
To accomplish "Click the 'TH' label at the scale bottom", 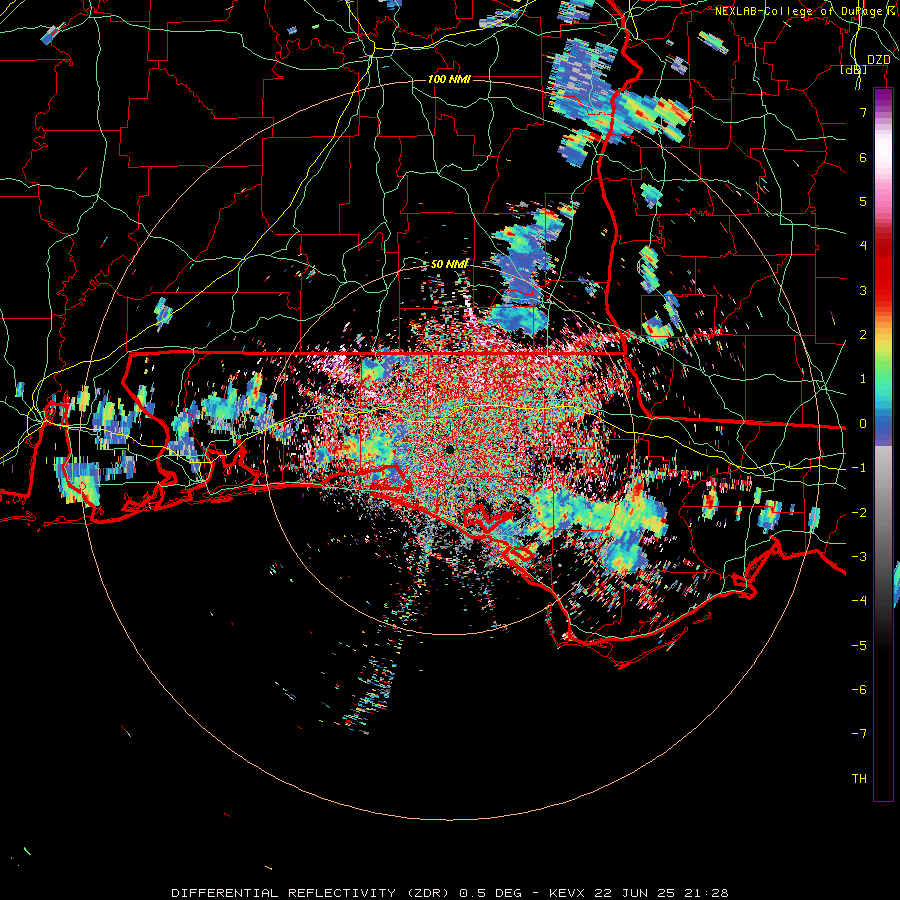I will [x=859, y=778].
